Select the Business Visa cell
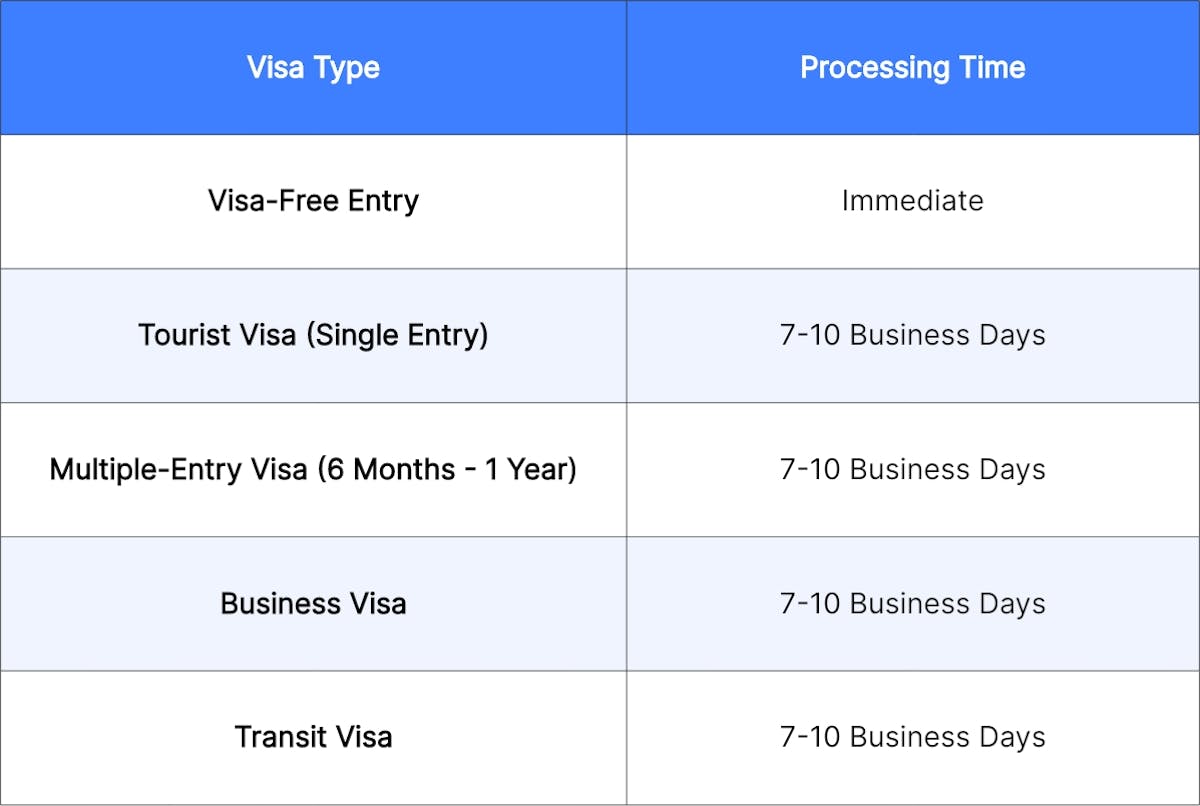 [313, 604]
